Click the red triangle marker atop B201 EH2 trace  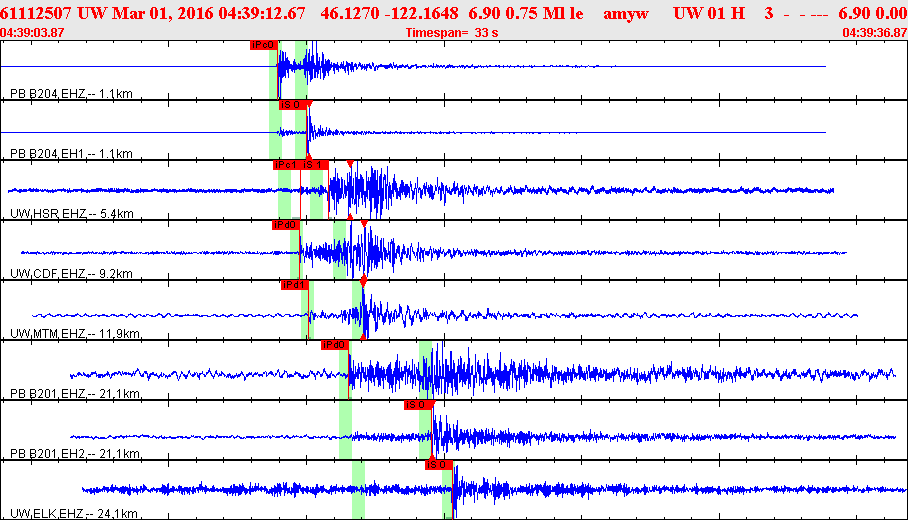[431, 404]
